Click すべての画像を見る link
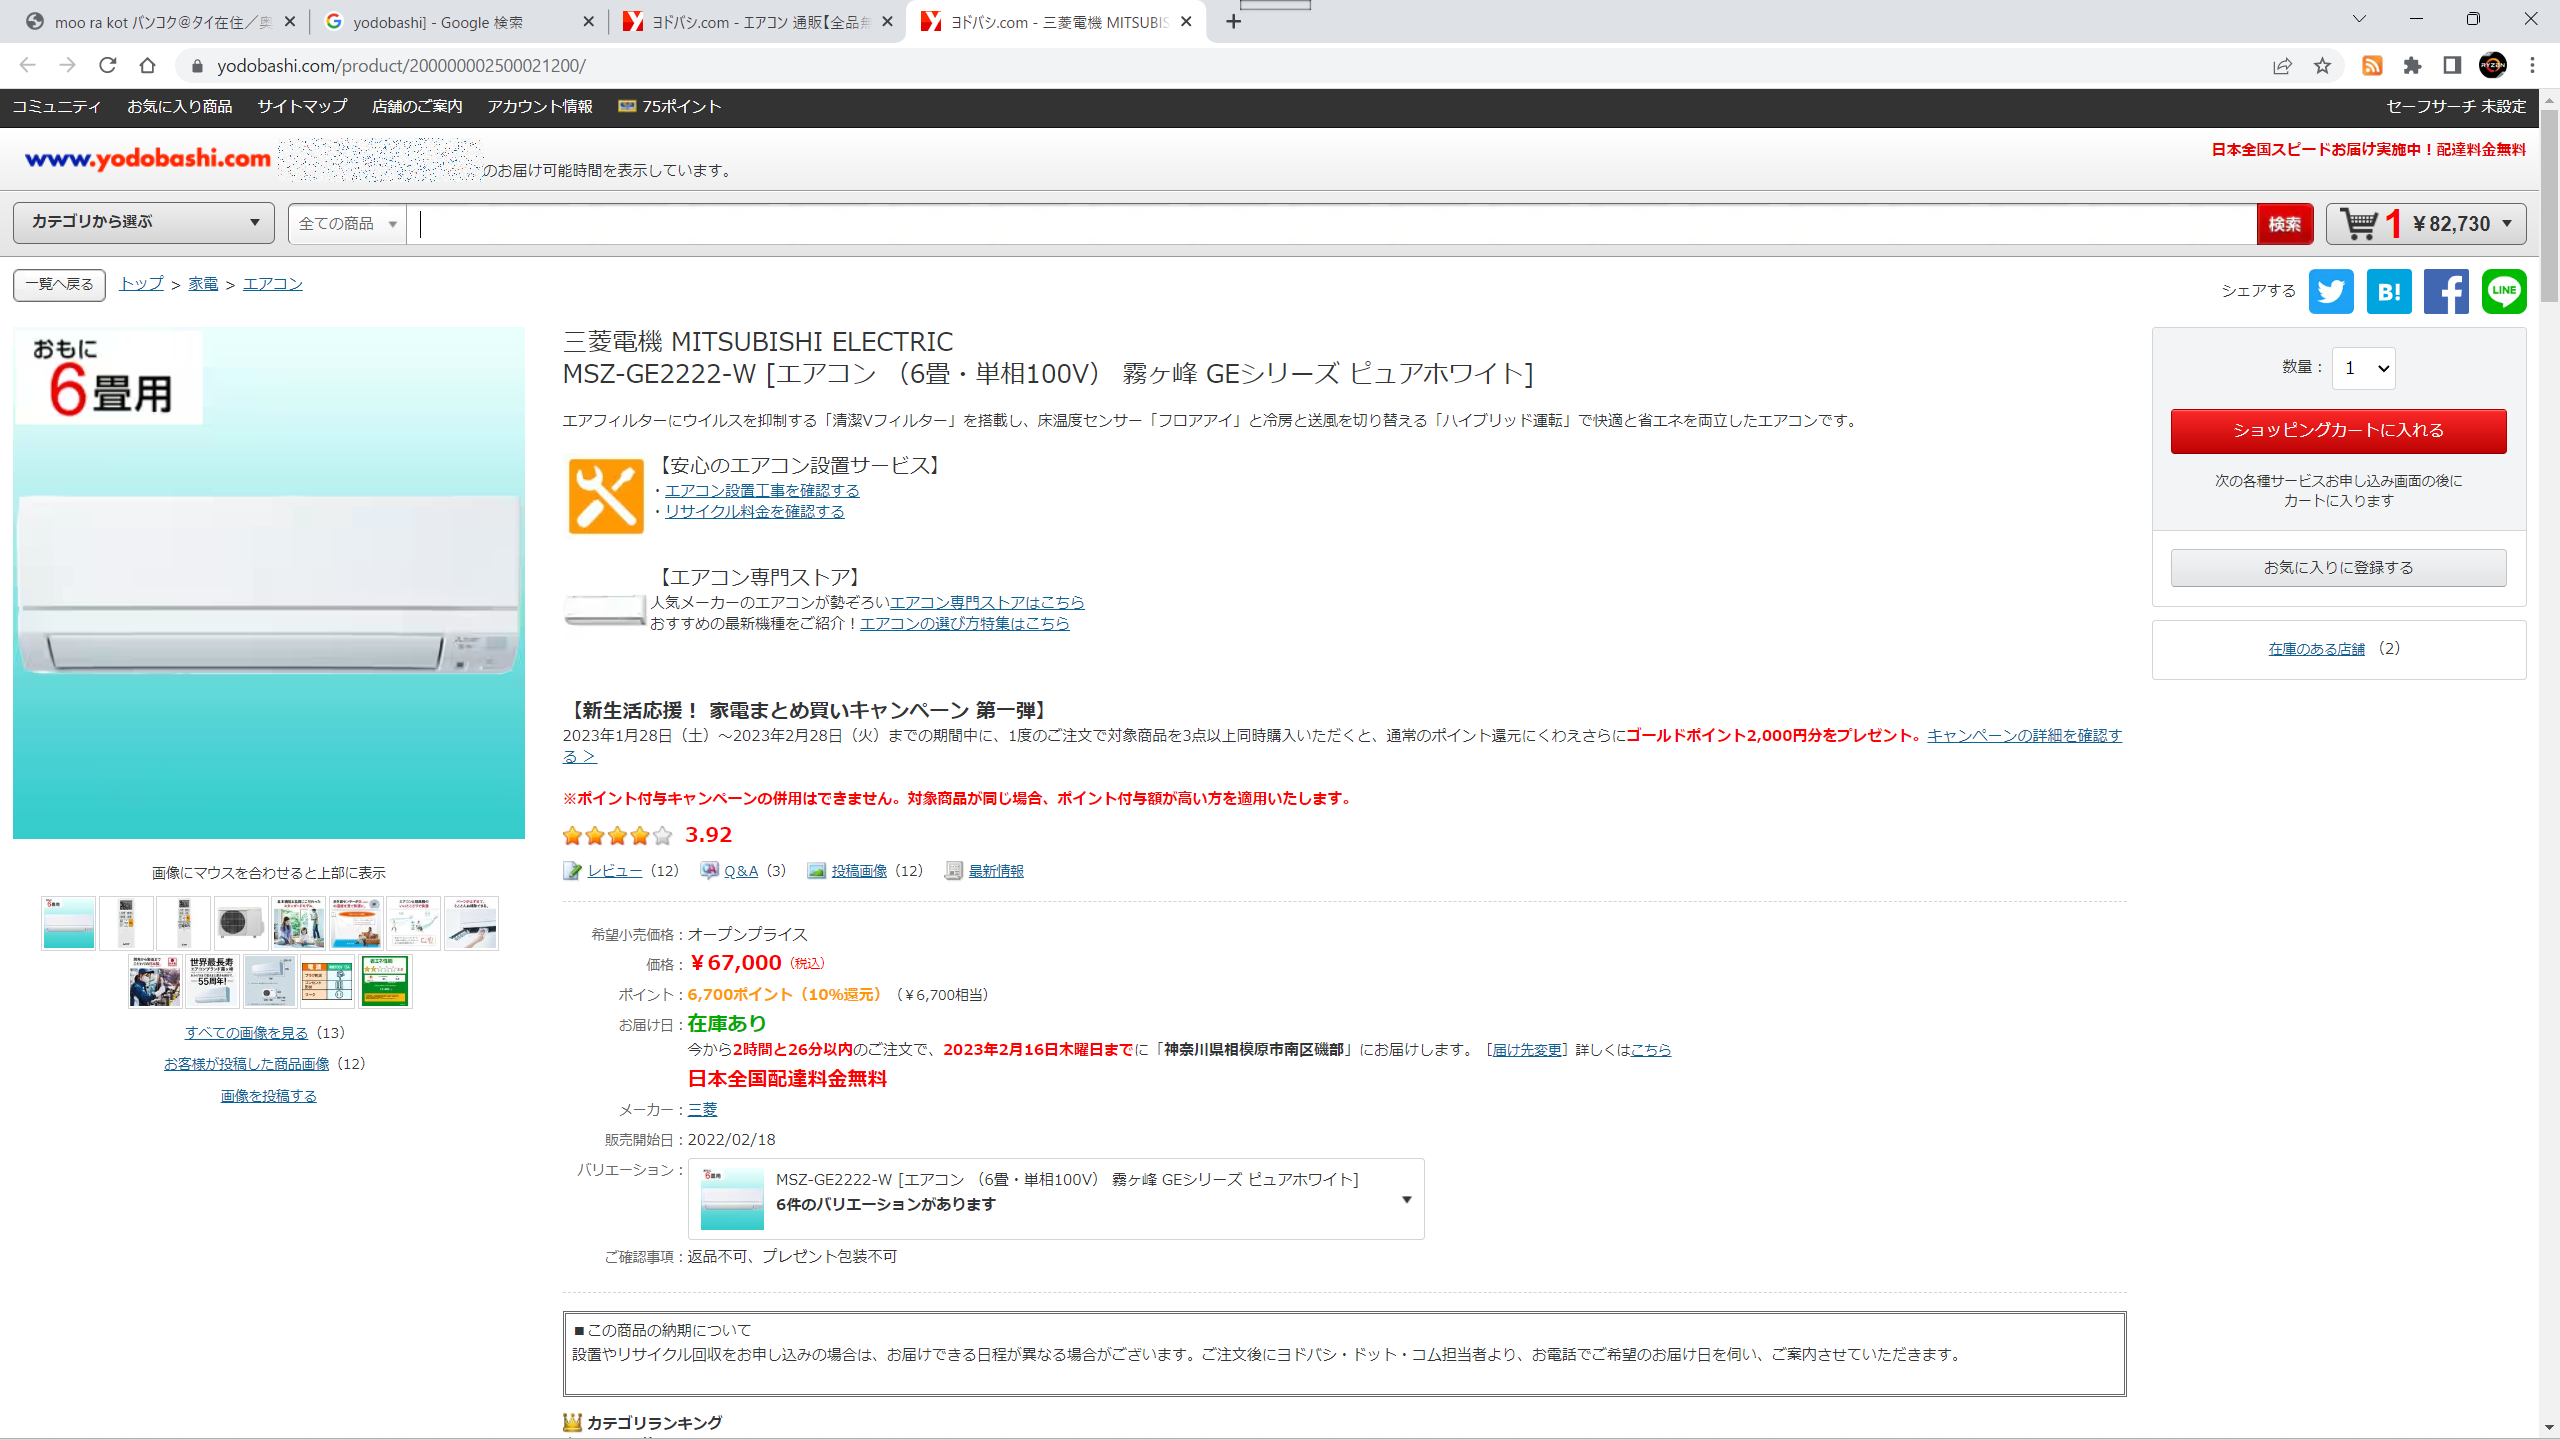 246,1033
